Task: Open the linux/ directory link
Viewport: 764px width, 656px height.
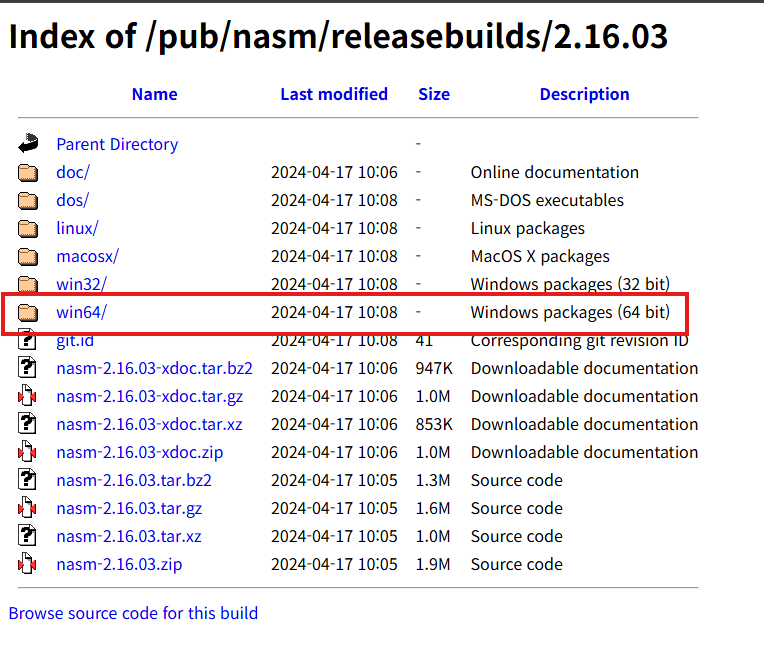Action: tap(77, 228)
